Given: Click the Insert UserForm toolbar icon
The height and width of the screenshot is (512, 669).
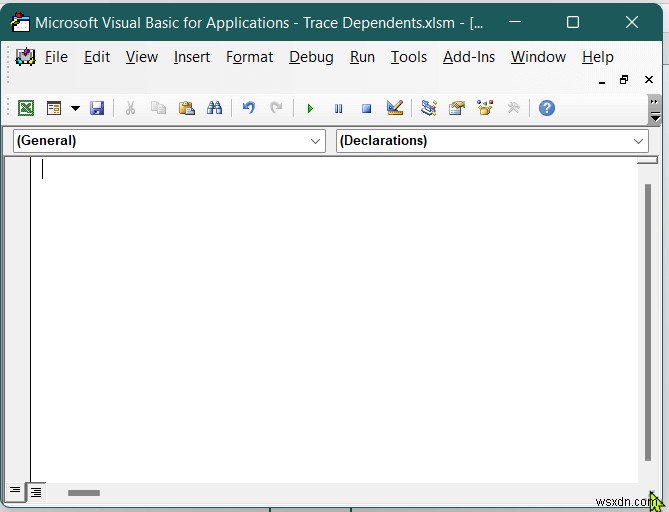Looking at the screenshot, I should (x=54, y=108).
